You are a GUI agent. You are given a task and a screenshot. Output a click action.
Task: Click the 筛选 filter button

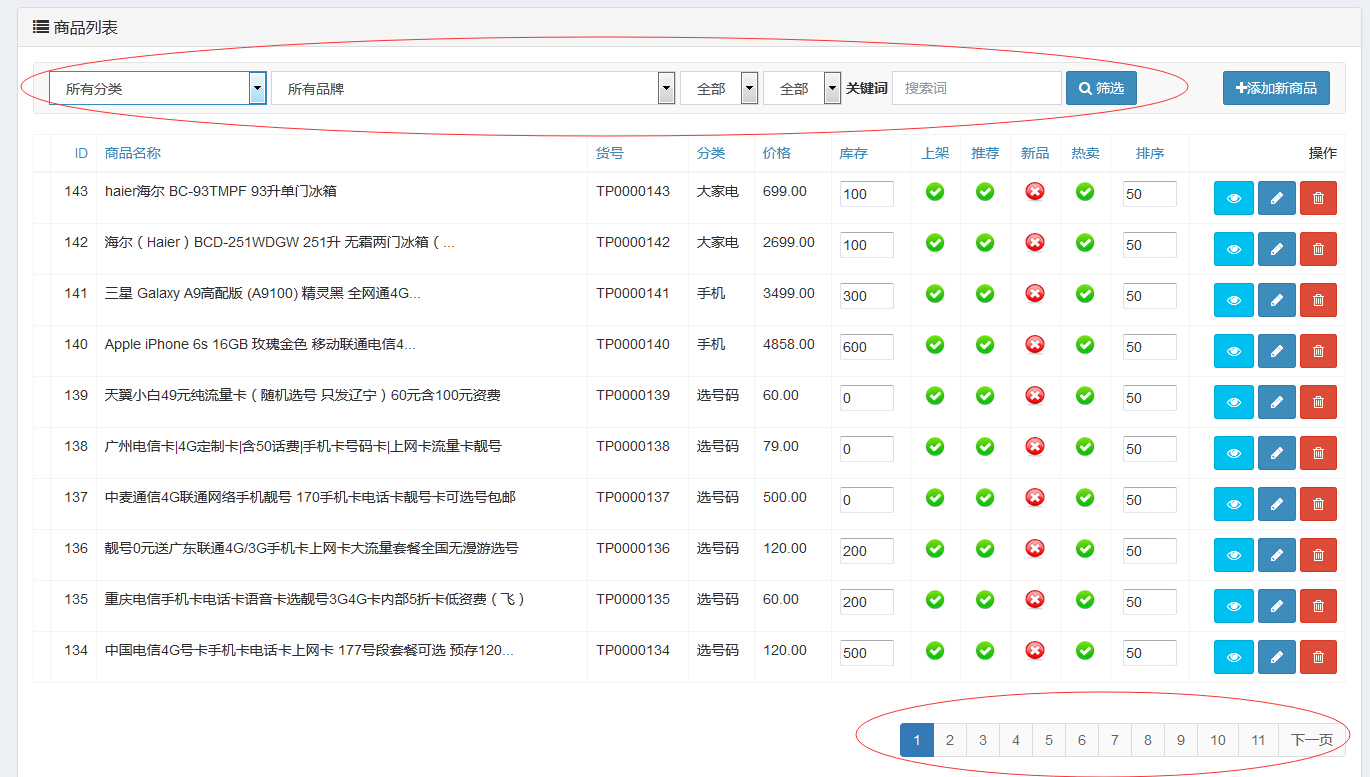click(x=1101, y=88)
